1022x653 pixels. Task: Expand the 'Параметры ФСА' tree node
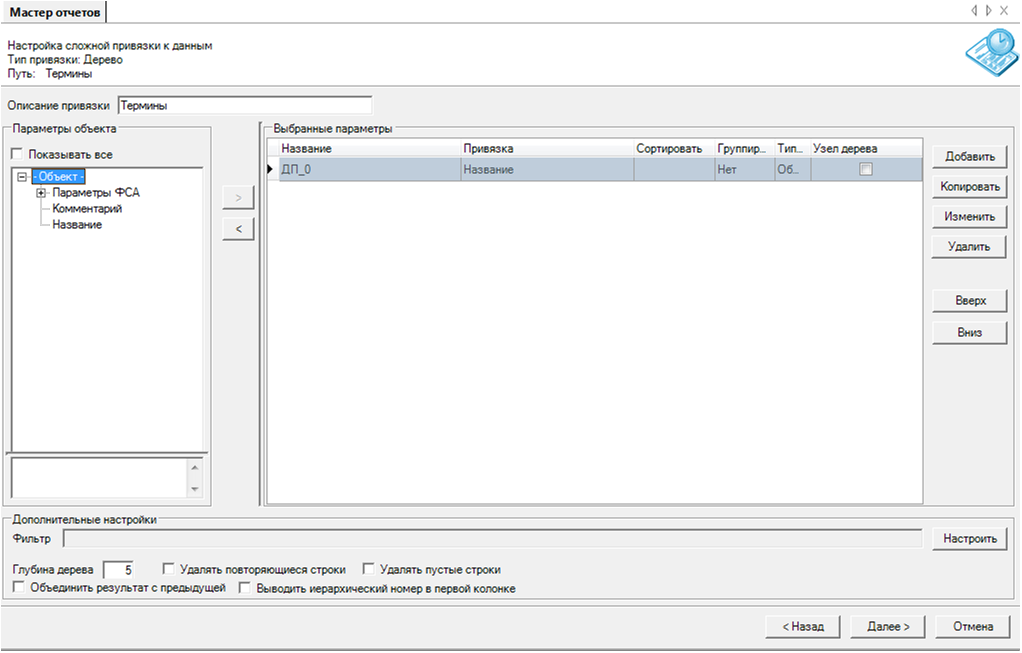[41, 193]
